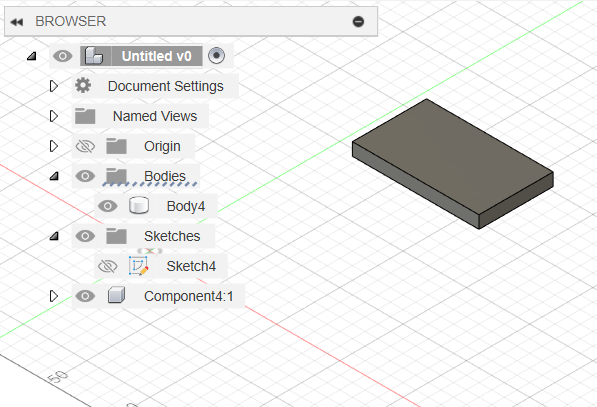This screenshot has width=597, height=407.
Task: Click the Origin folder icon
Action: (116, 146)
